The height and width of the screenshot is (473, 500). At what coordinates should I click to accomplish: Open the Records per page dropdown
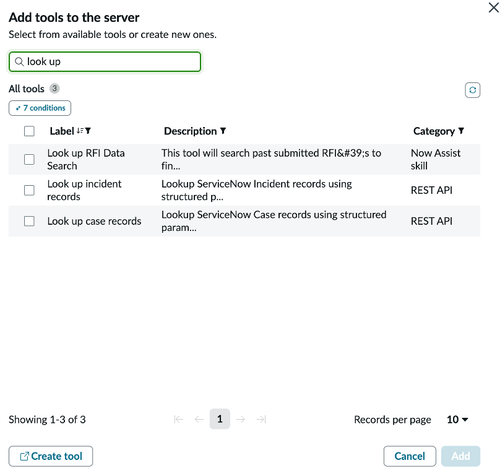point(457,419)
